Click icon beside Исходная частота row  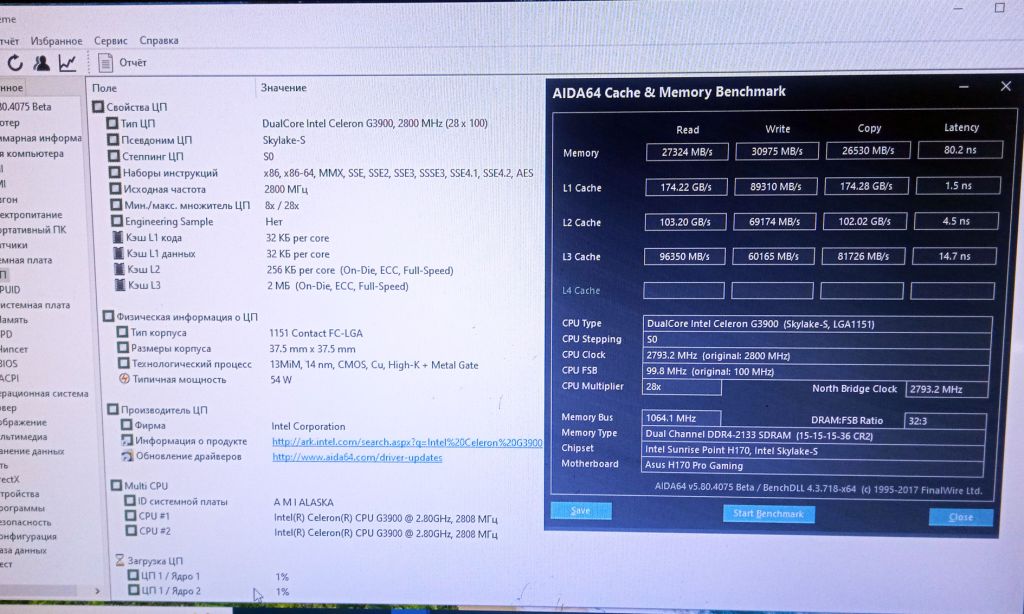pos(116,188)
